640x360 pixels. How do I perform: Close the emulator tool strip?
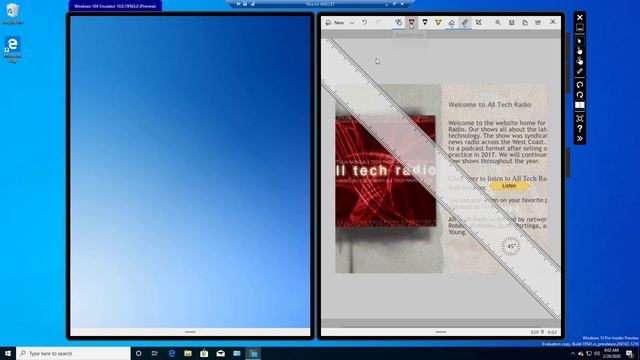[x=580, y=18]
